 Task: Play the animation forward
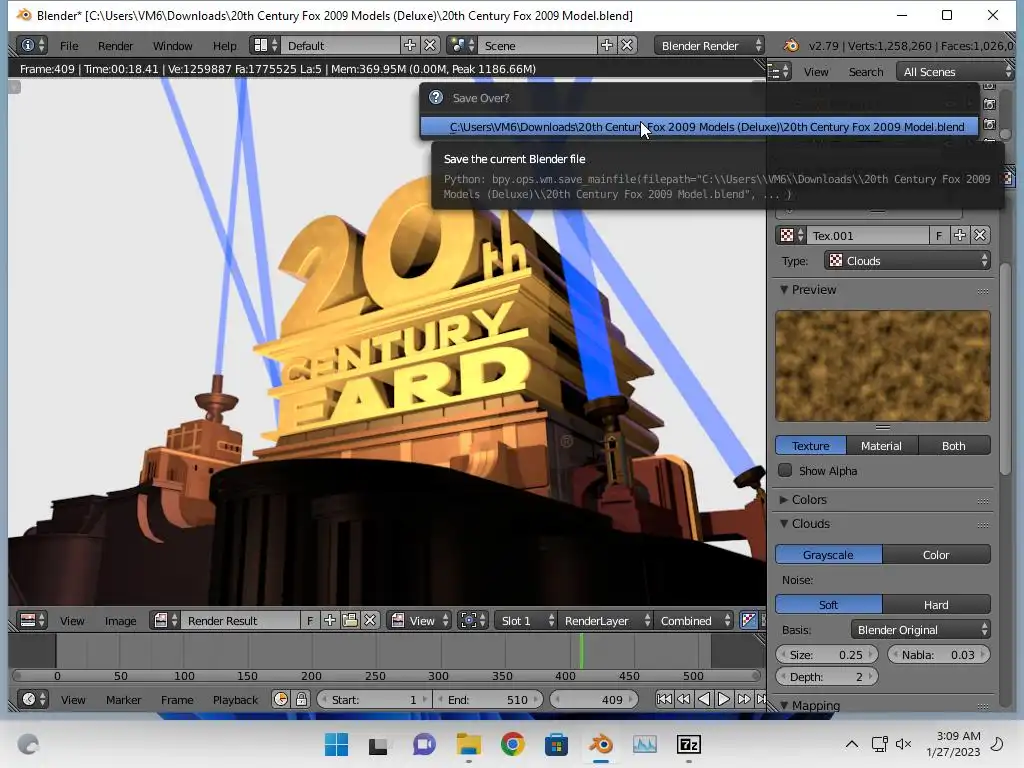(724, 699)
